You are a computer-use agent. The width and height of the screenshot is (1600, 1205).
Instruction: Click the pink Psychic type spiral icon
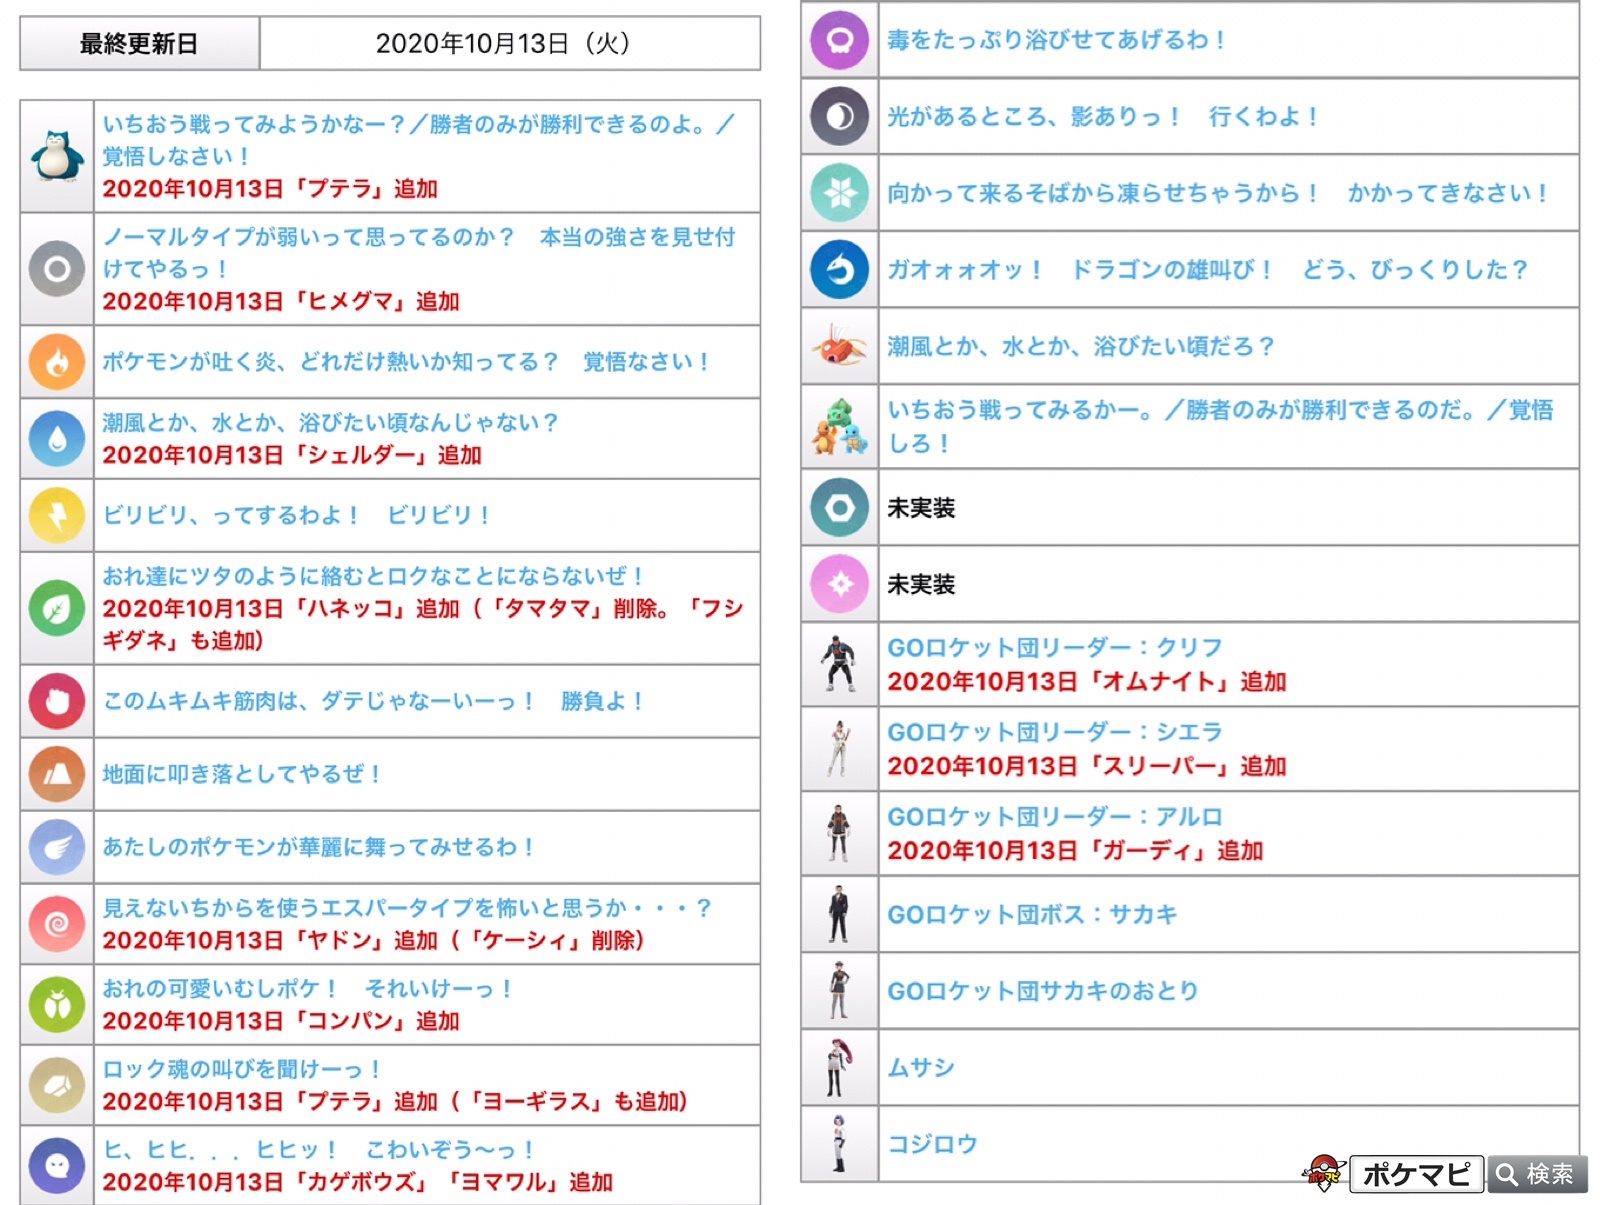point(57,924)
